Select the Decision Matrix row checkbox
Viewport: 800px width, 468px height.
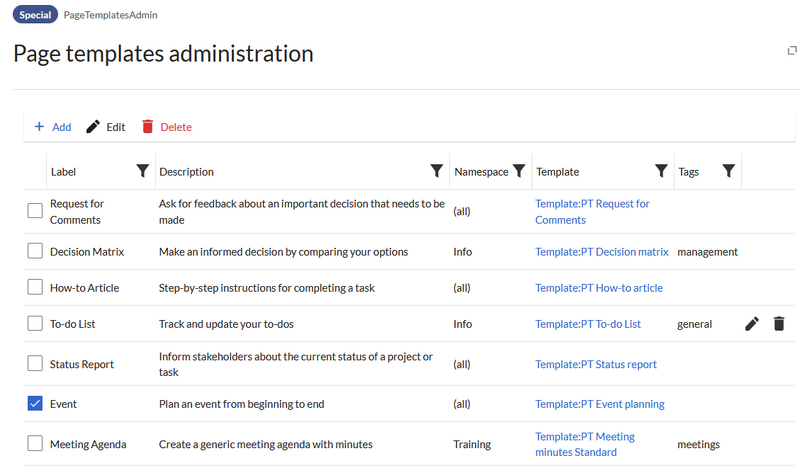click(x=35, y=252)
